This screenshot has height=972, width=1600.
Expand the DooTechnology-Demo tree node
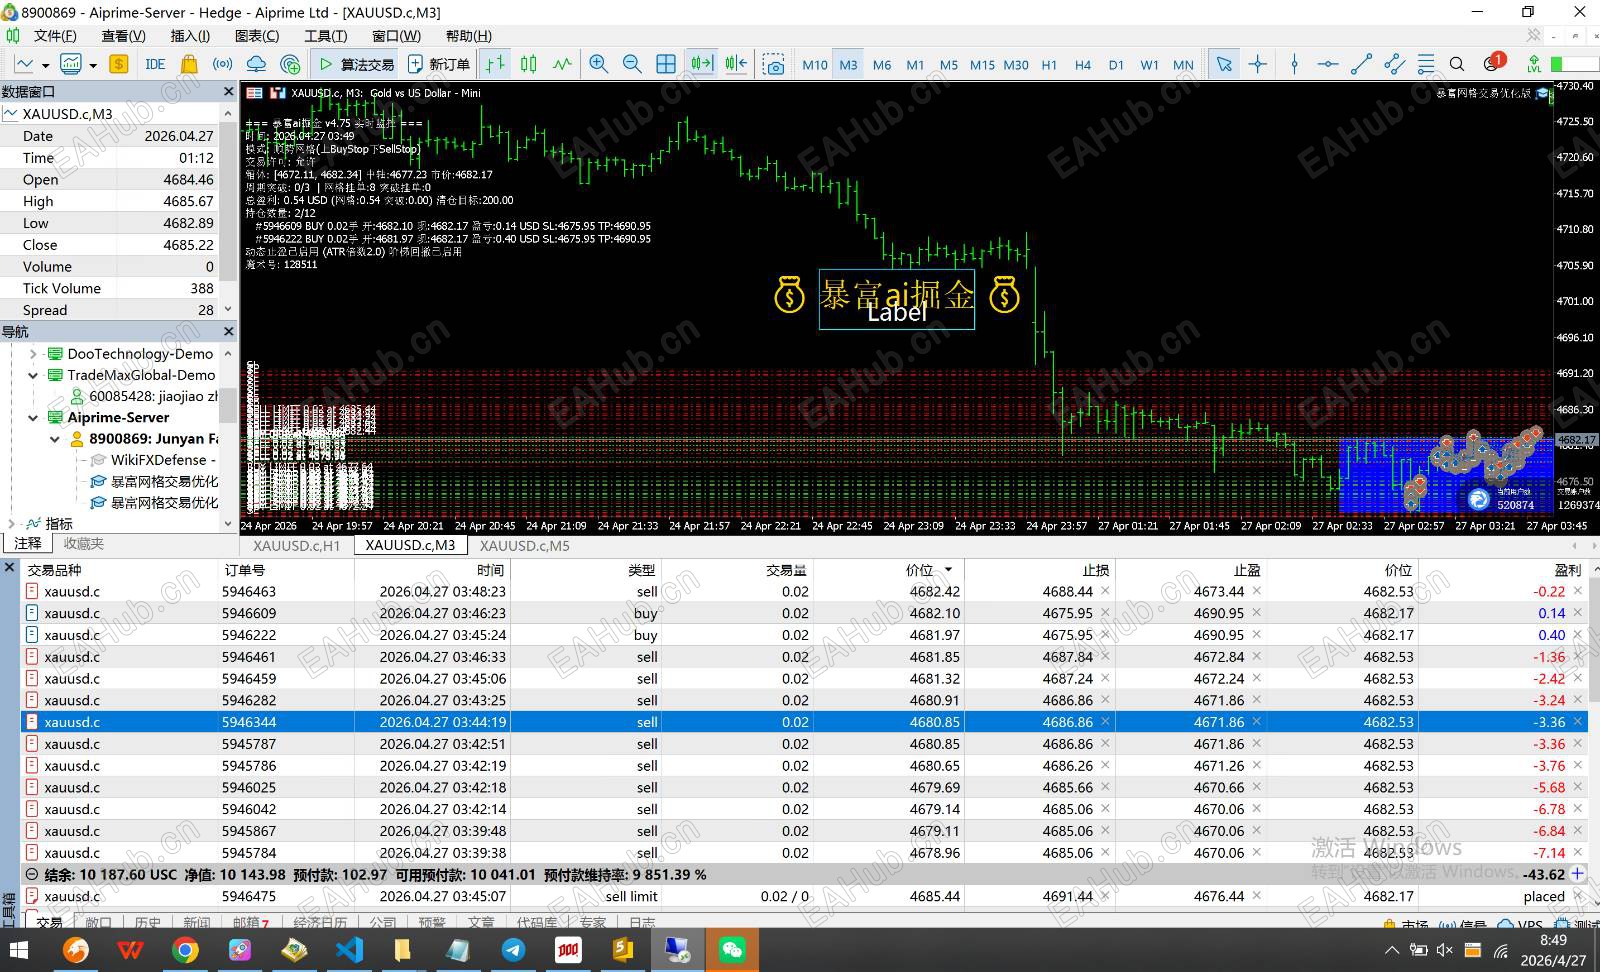(33, 353)
